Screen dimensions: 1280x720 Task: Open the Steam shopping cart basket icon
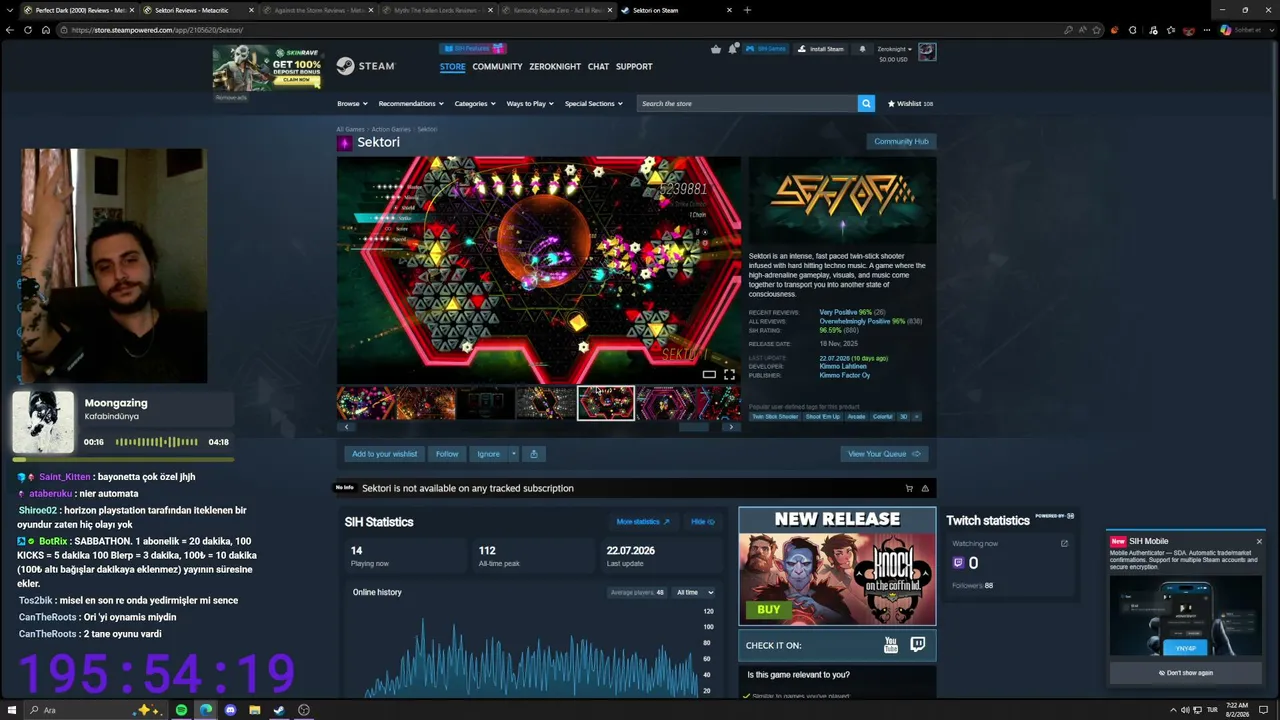click(716, 49)
